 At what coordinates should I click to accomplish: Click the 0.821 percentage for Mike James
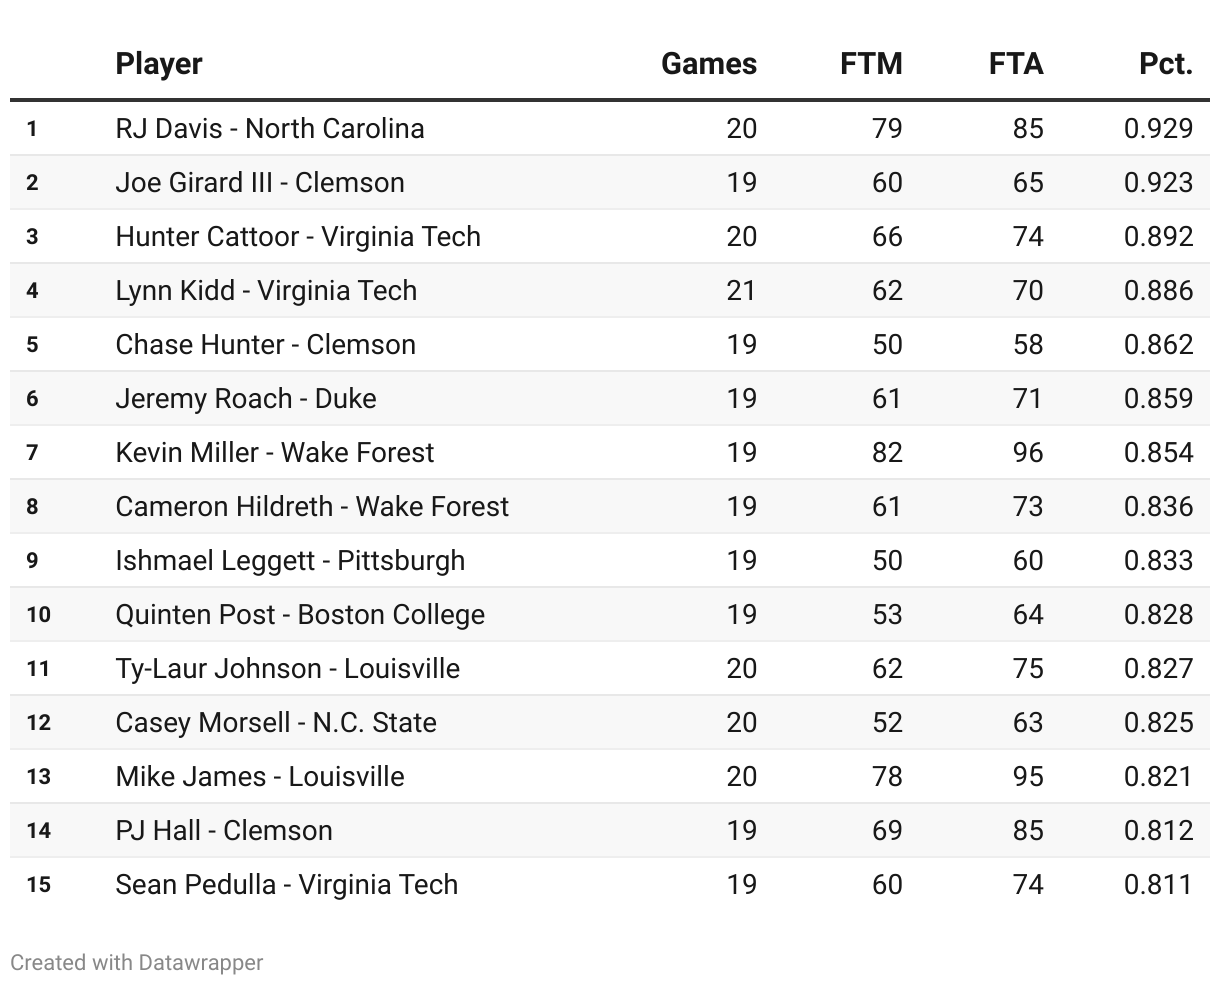click(1158, 776)
